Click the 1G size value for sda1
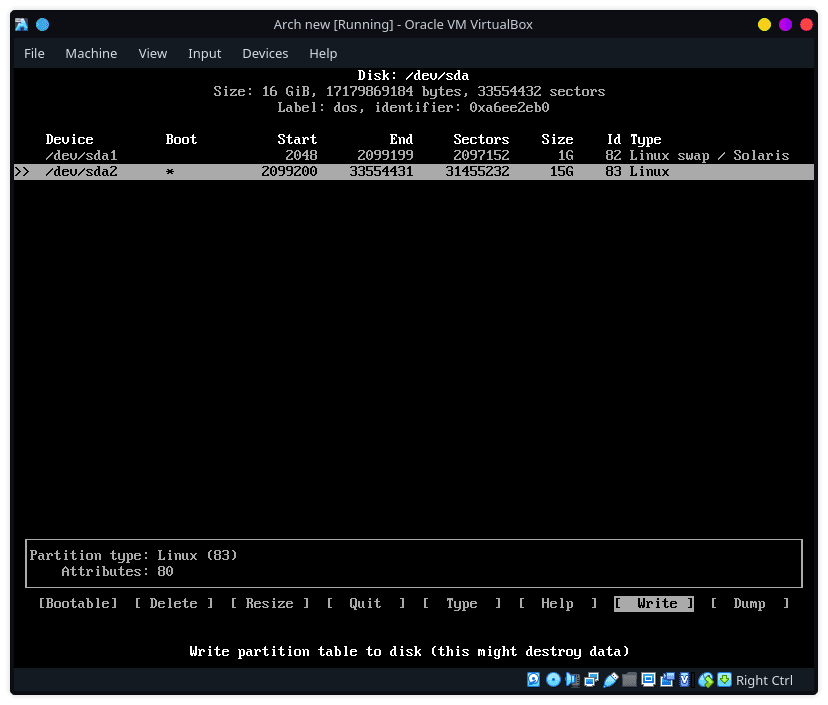Screen dimensions: 828x705 pyautogui.click(x=566, y=155)
